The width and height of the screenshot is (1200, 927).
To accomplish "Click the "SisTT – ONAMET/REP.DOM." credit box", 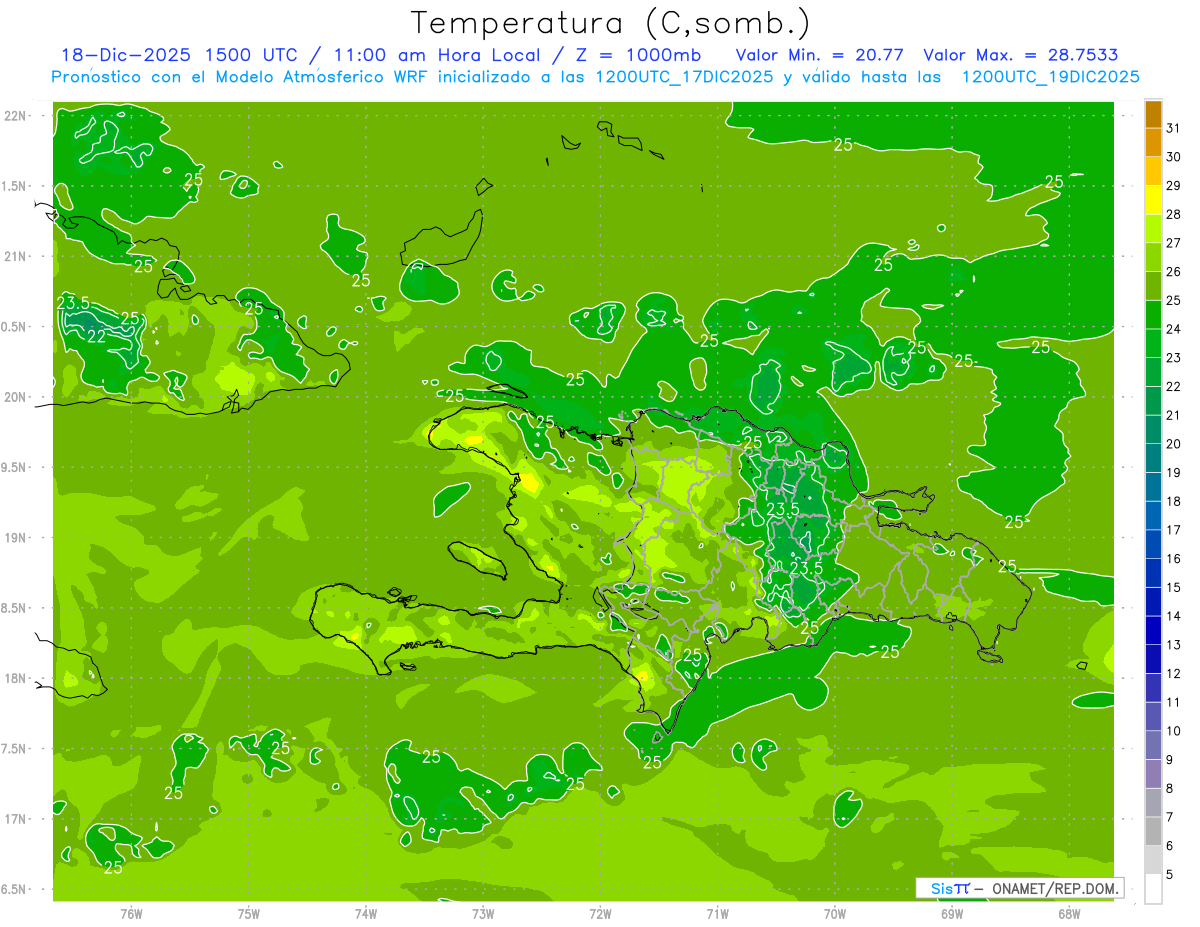I will 1019,888.
